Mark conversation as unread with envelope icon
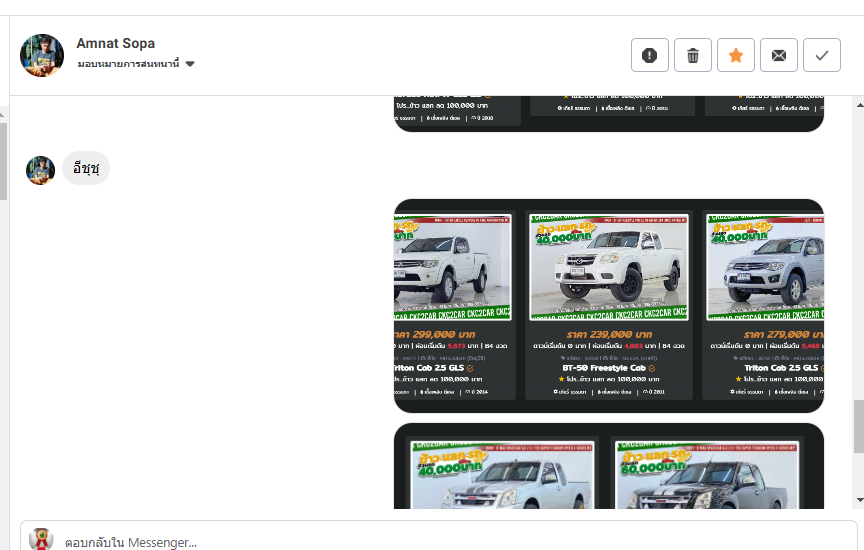Screen dimensions: 864x550 coord(779,55)
